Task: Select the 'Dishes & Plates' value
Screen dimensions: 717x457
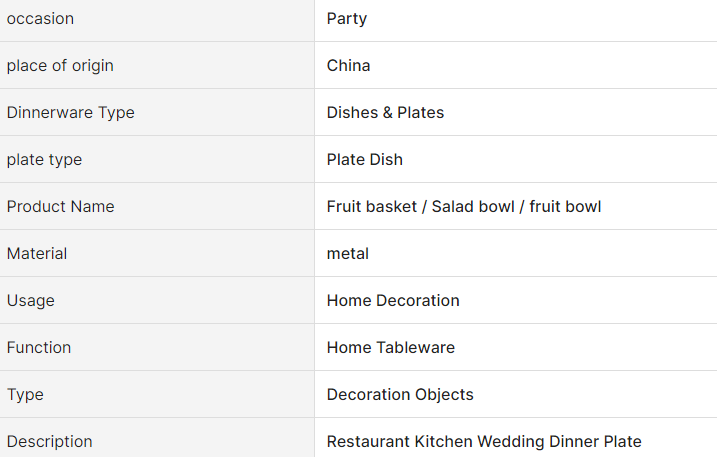Action: [385, 113]
